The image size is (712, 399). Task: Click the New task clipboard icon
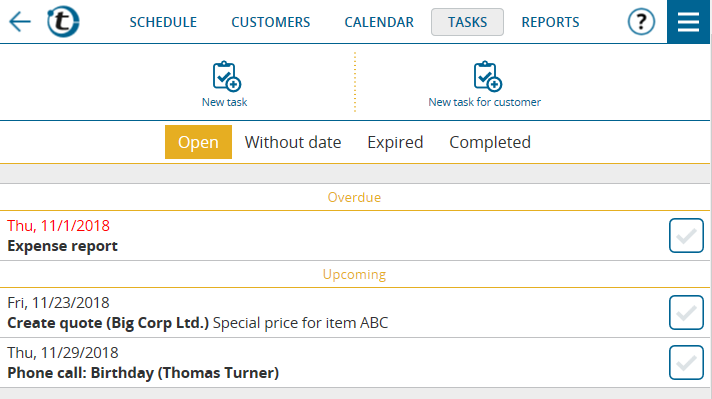pyautogui.click(x=227, y=76)
